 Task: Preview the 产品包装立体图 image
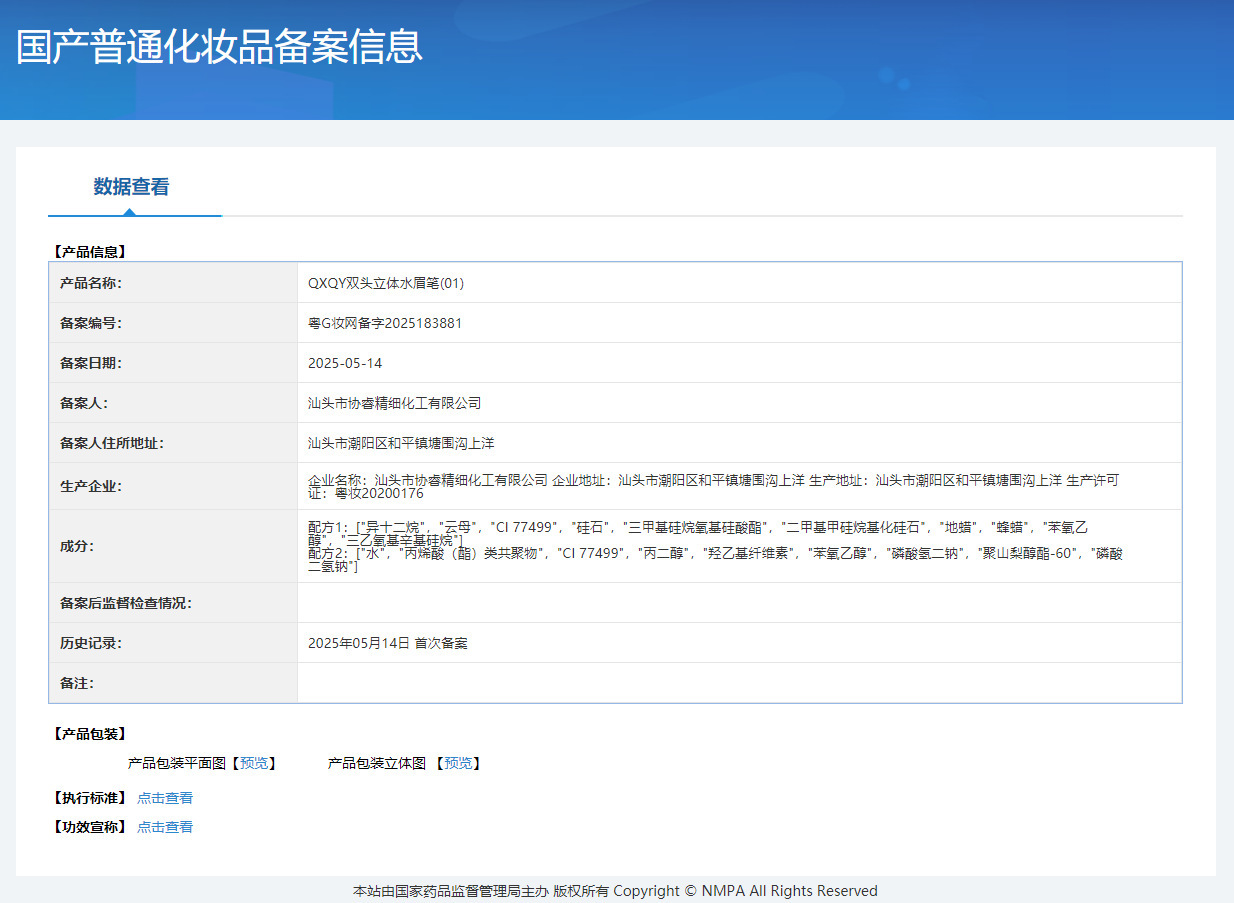click(458, 763)
